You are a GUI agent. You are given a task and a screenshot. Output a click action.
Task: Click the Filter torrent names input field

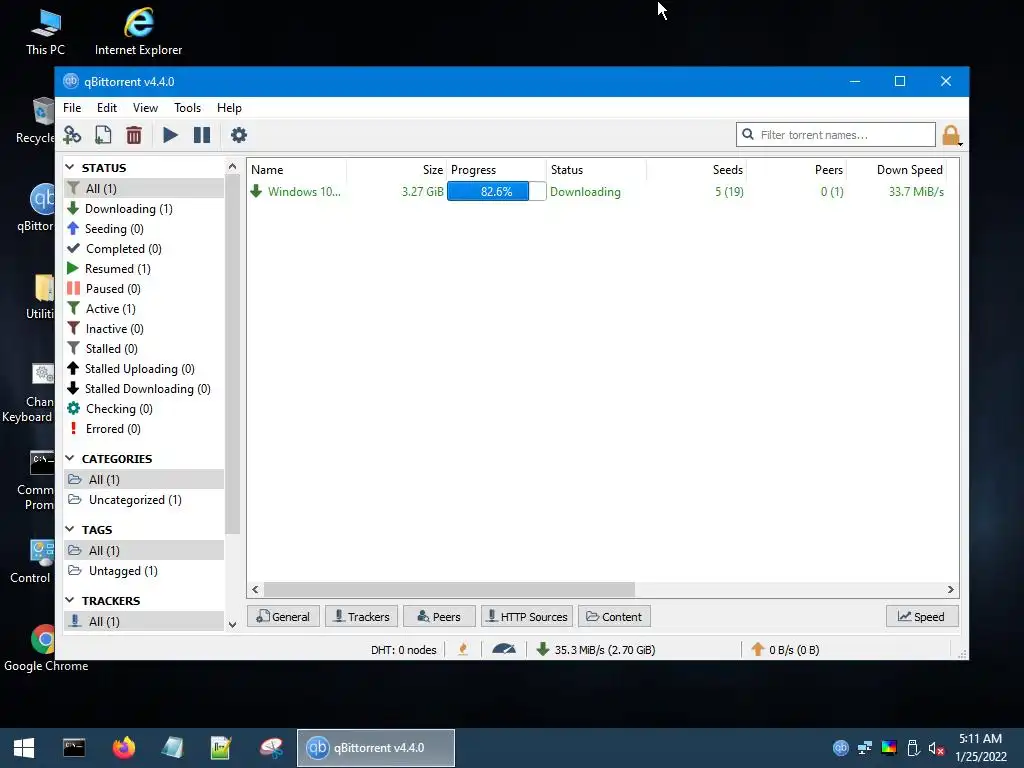pyautogui.click(x=836, y=135)
